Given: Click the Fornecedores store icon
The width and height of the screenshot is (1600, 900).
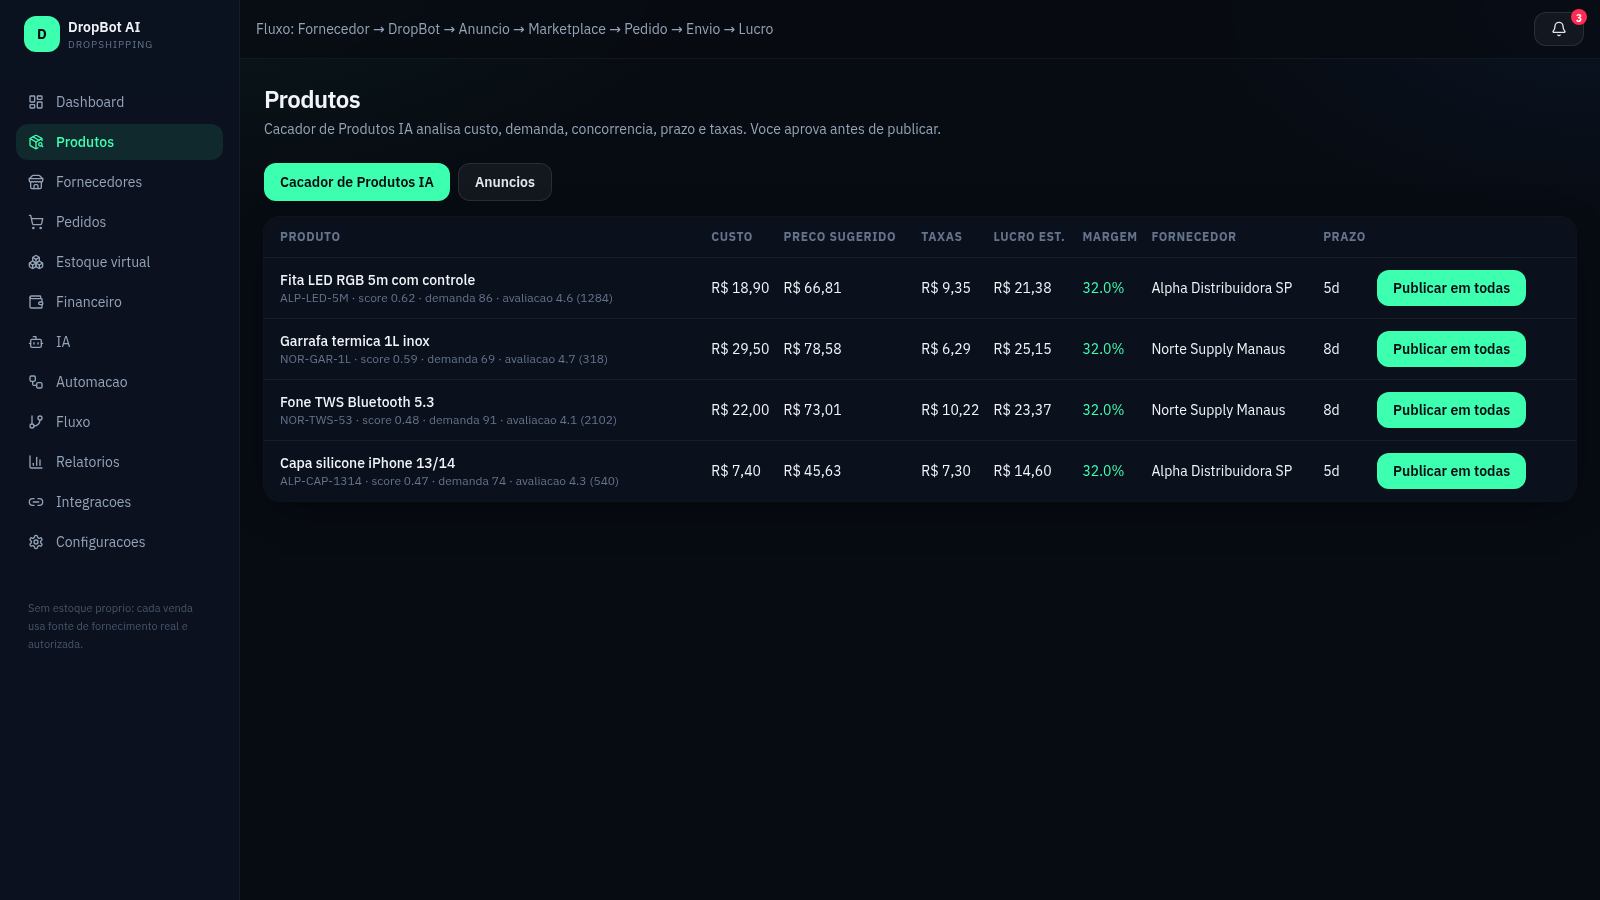Looking at the screenshot, I should (x=36, y=182).
